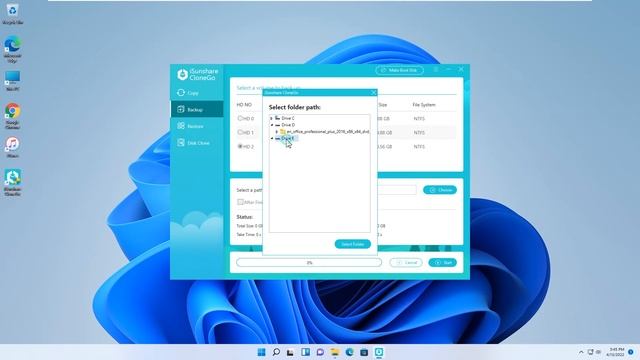Close the Select folder path dialog

coord(373,93)
